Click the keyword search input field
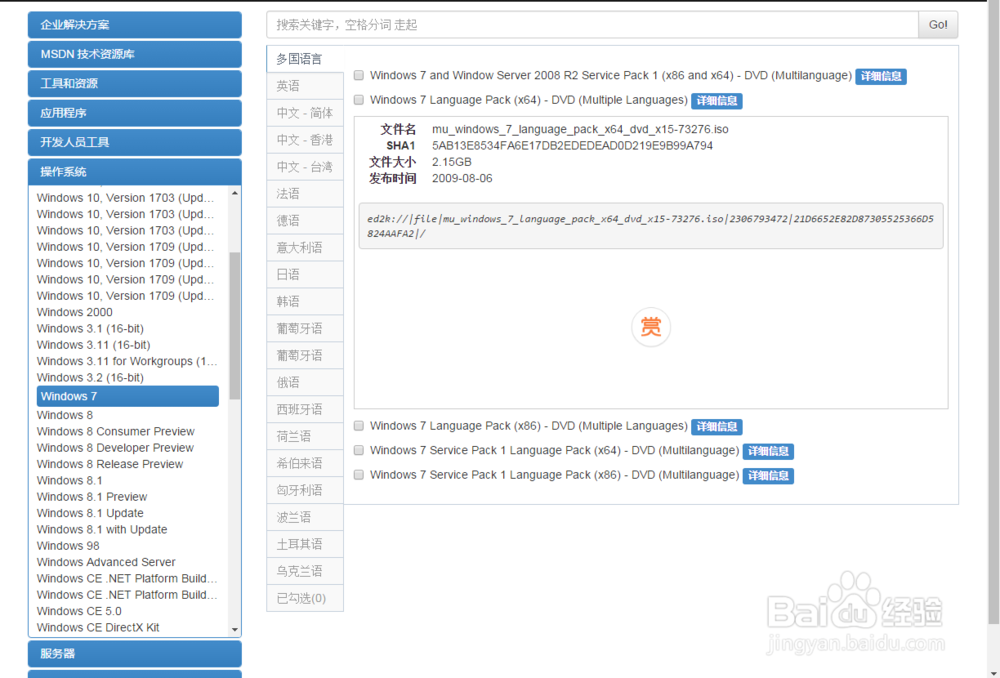The image size is (1000, 678). (x=592, y=25)
